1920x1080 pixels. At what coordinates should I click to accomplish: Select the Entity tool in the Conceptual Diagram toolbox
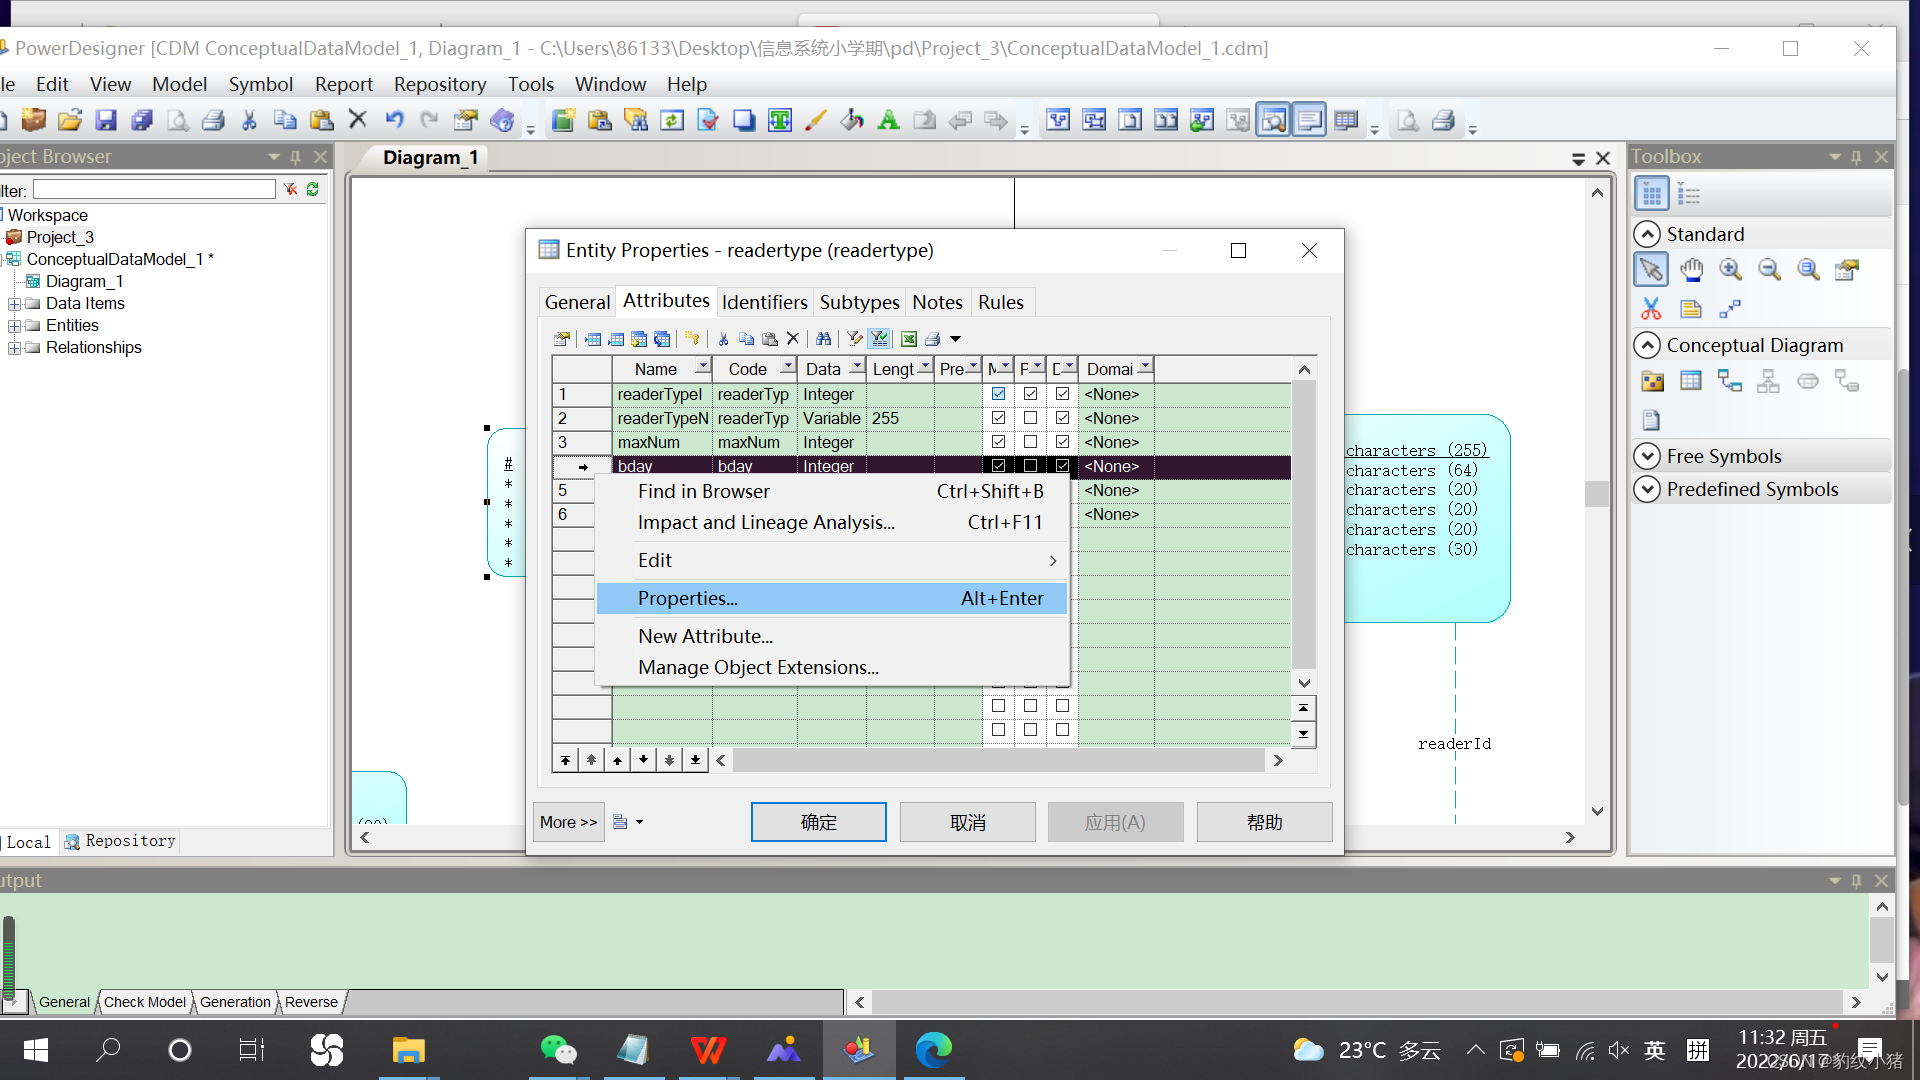tap(1691, 381)
